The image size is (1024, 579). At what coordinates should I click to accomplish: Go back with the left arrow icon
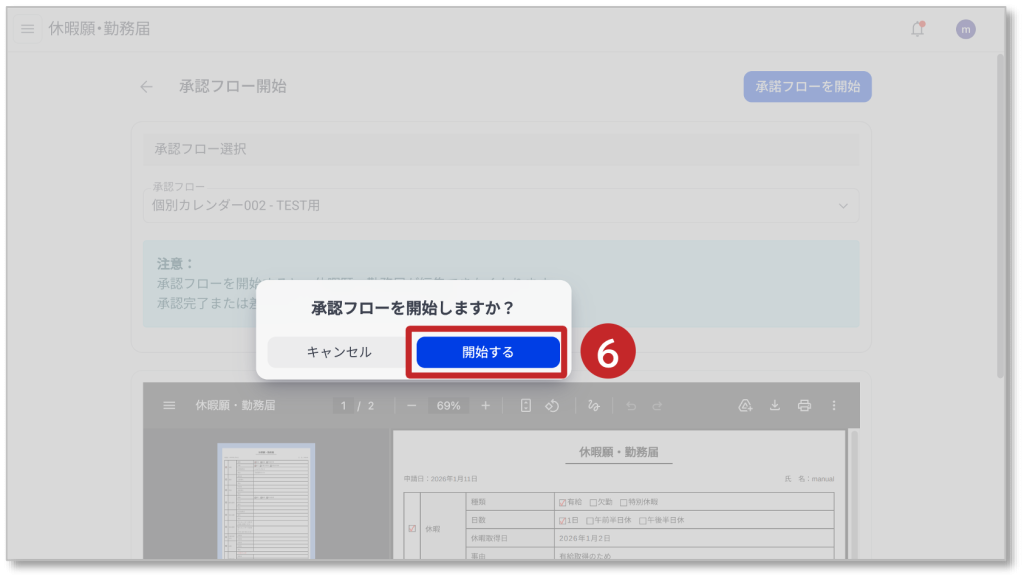(x=147, y=87)
